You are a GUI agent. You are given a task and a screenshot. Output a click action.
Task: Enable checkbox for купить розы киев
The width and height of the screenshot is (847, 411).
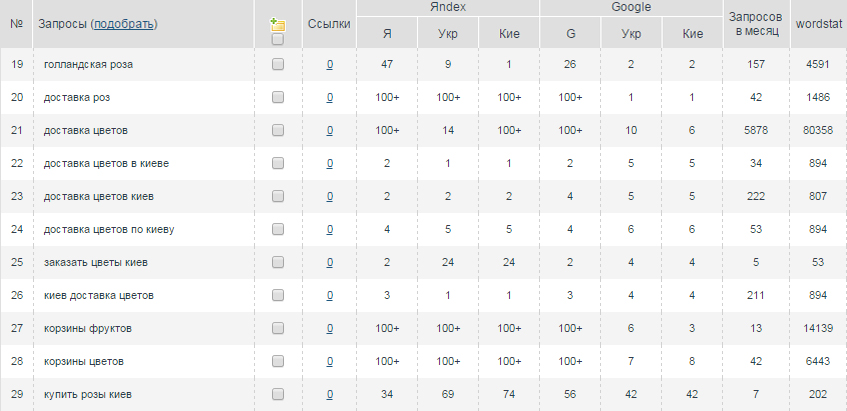[x=278, y=394]
